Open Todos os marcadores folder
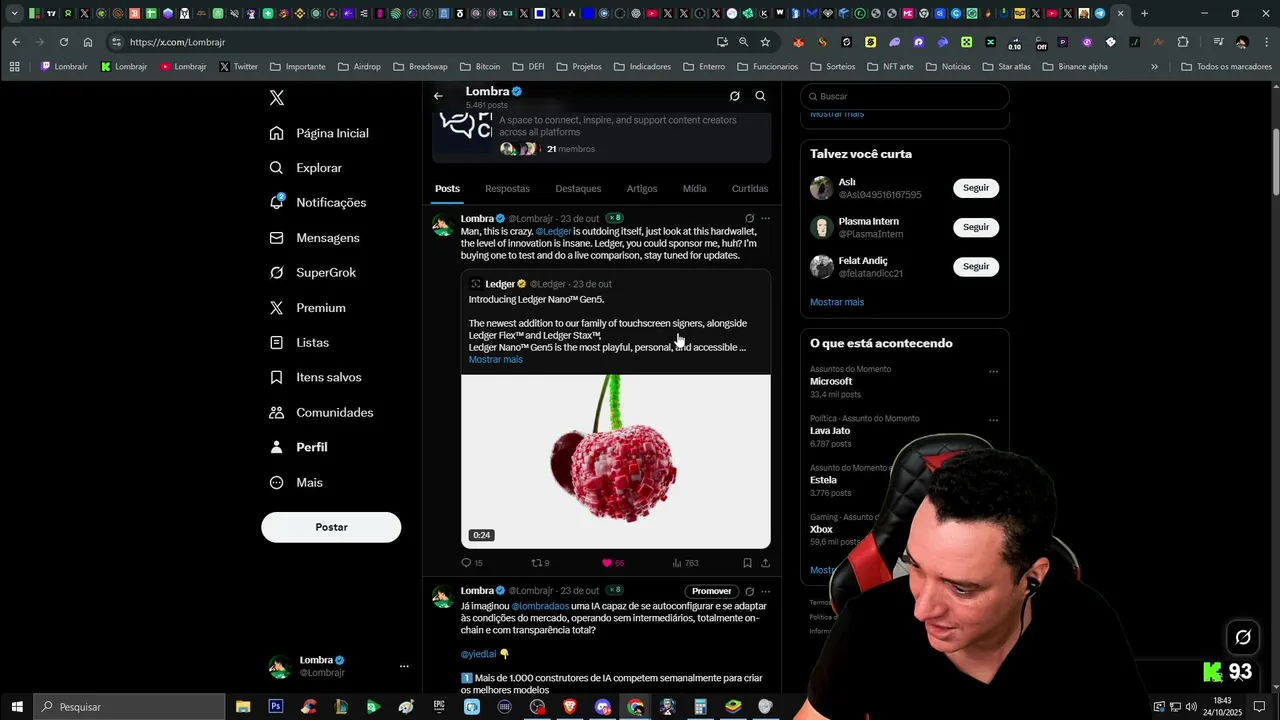1280x720 pixels. point(1226,67)
